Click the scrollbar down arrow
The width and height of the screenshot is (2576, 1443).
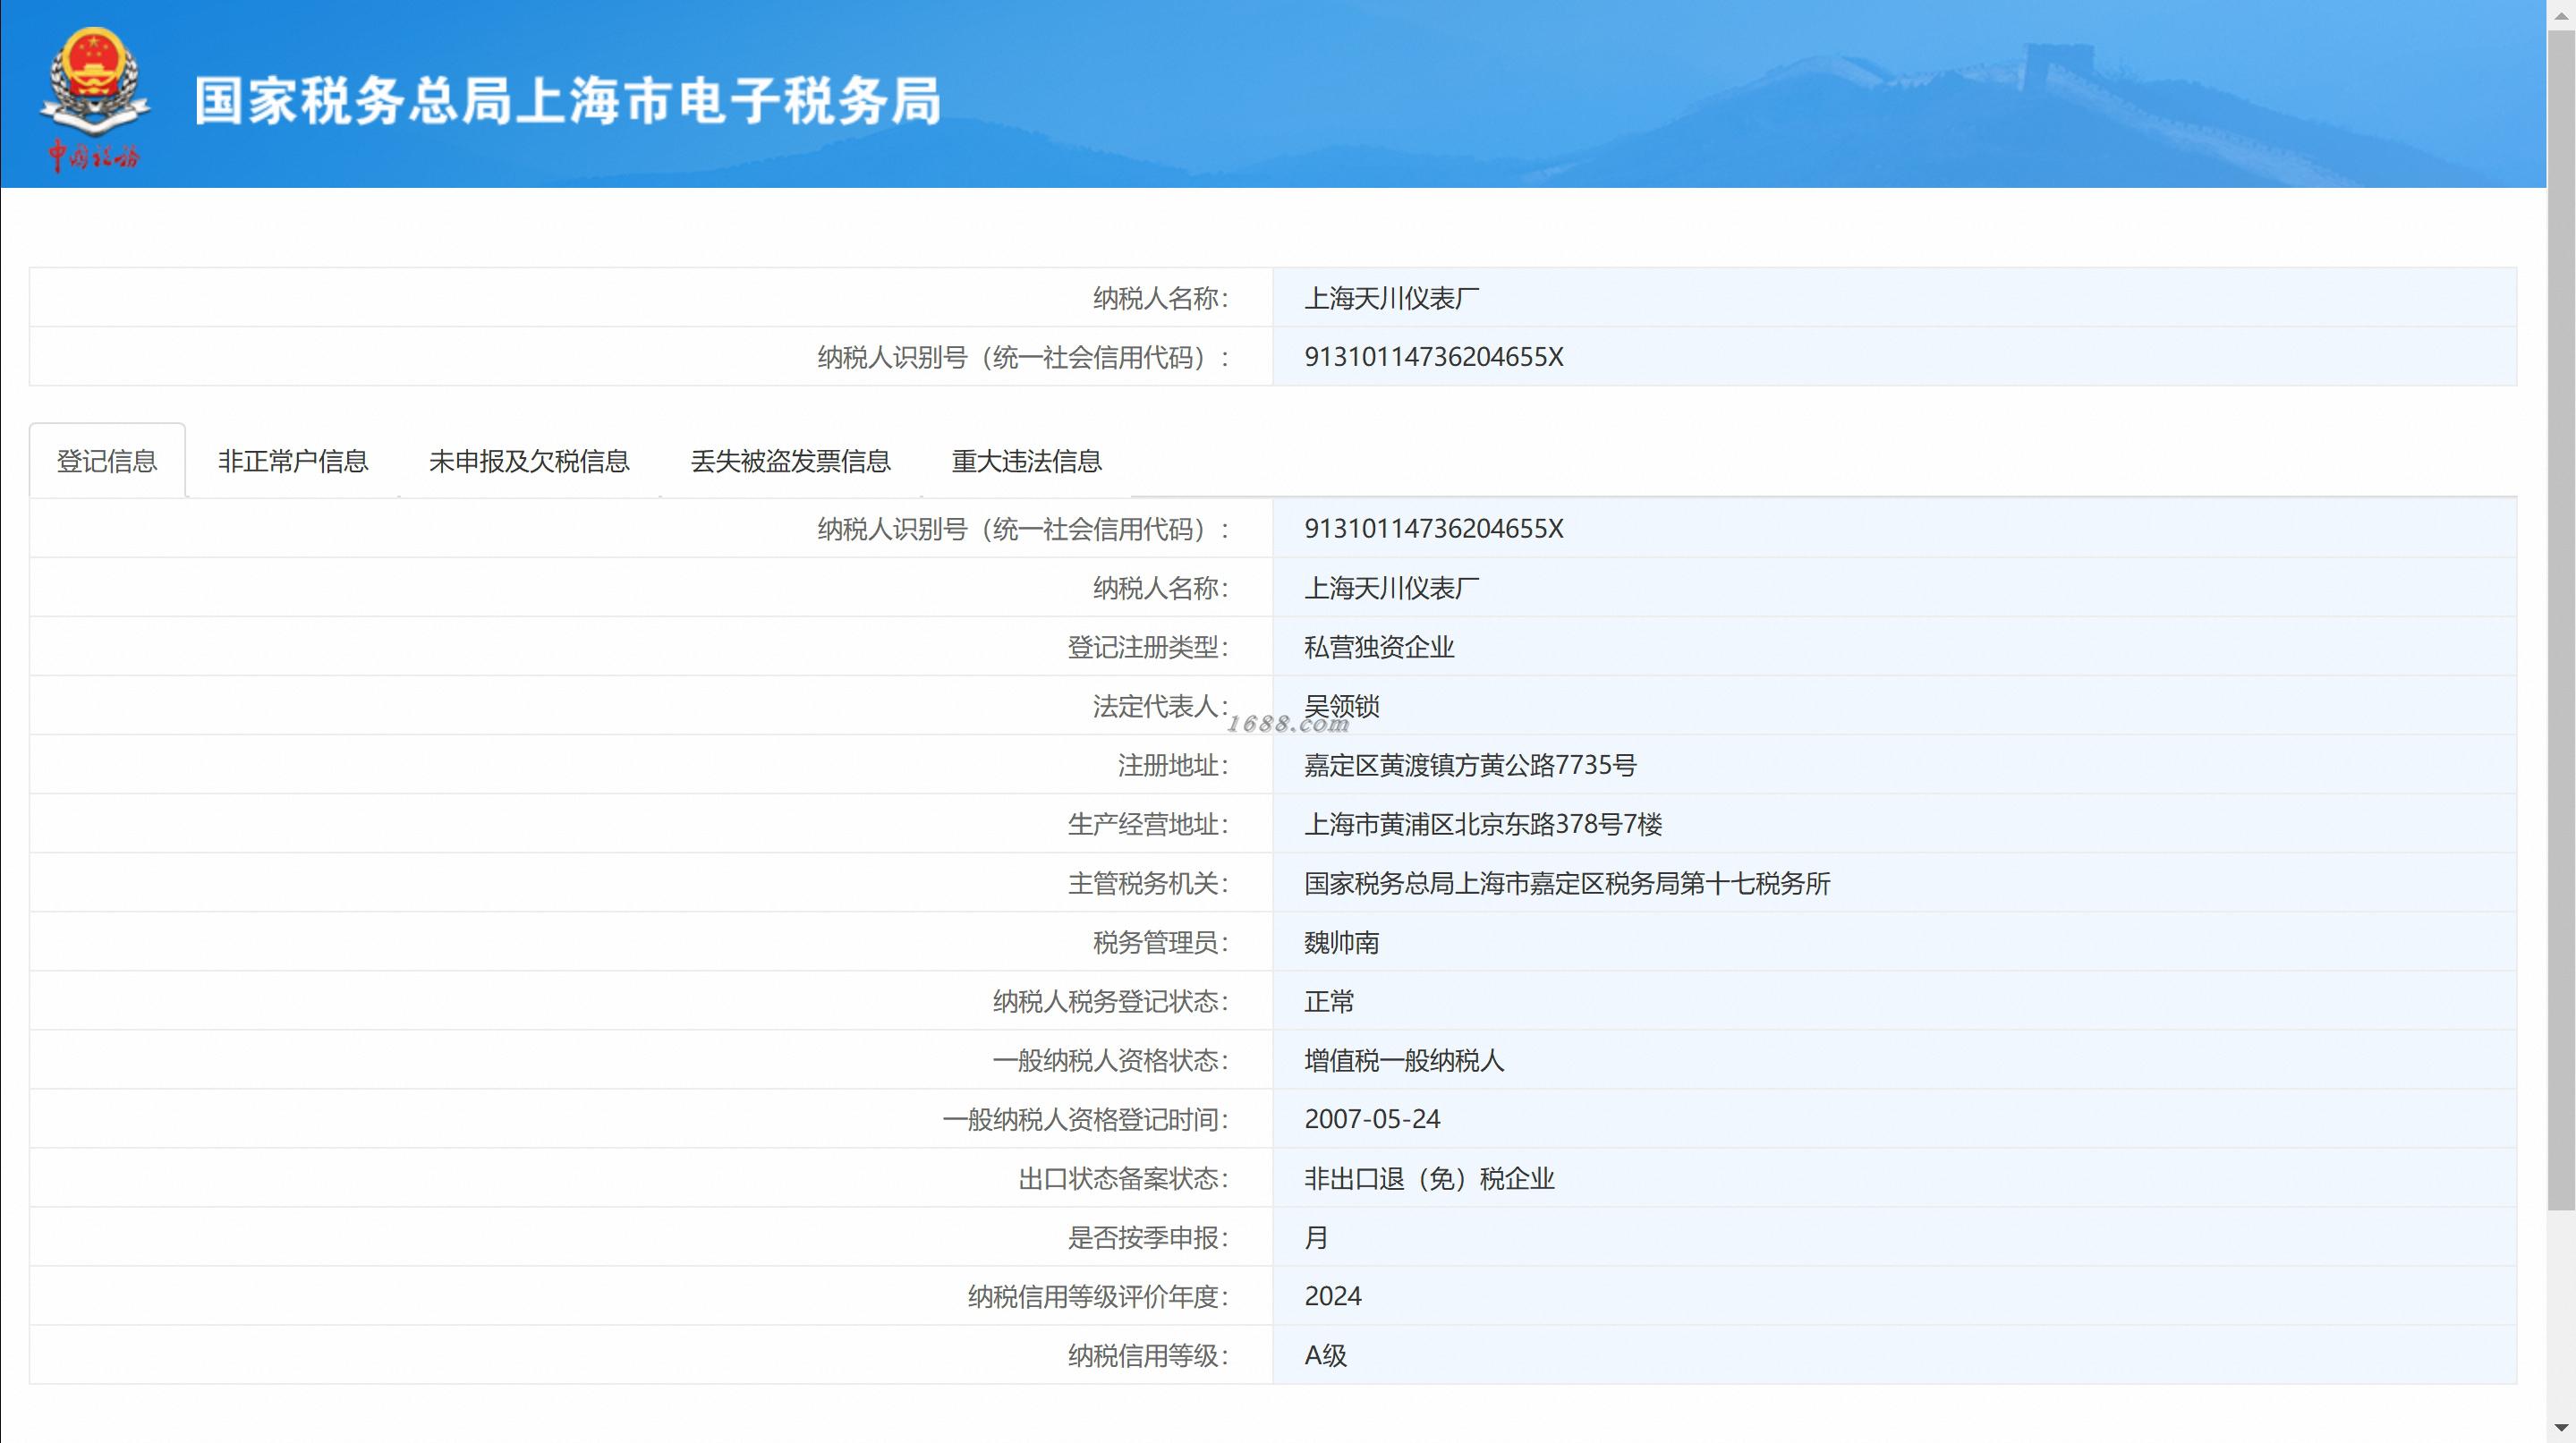2561,1428
